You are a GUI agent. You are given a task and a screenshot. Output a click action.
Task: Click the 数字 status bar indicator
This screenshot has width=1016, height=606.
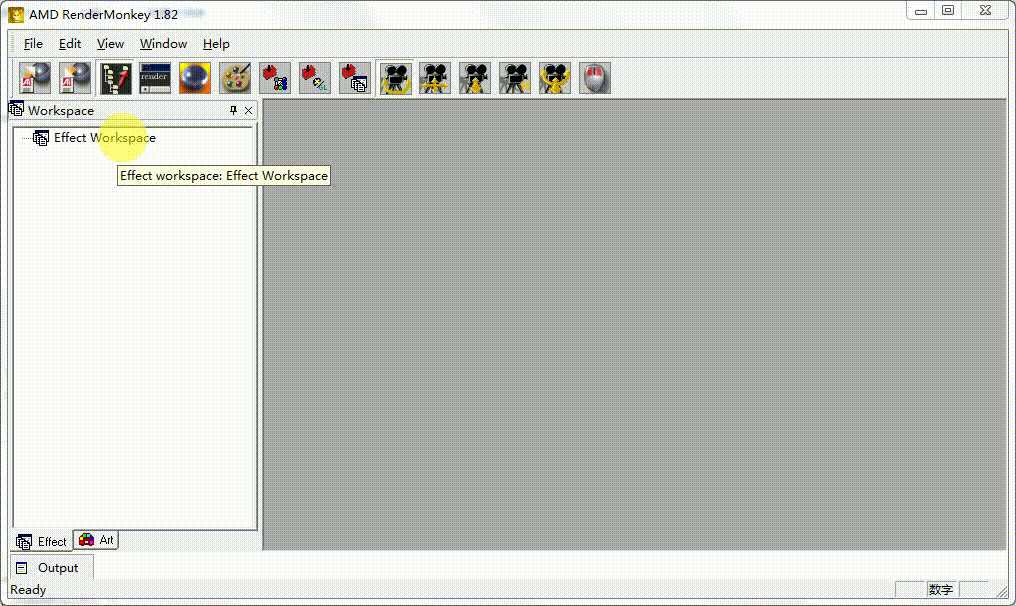click(x=941, y=590)
